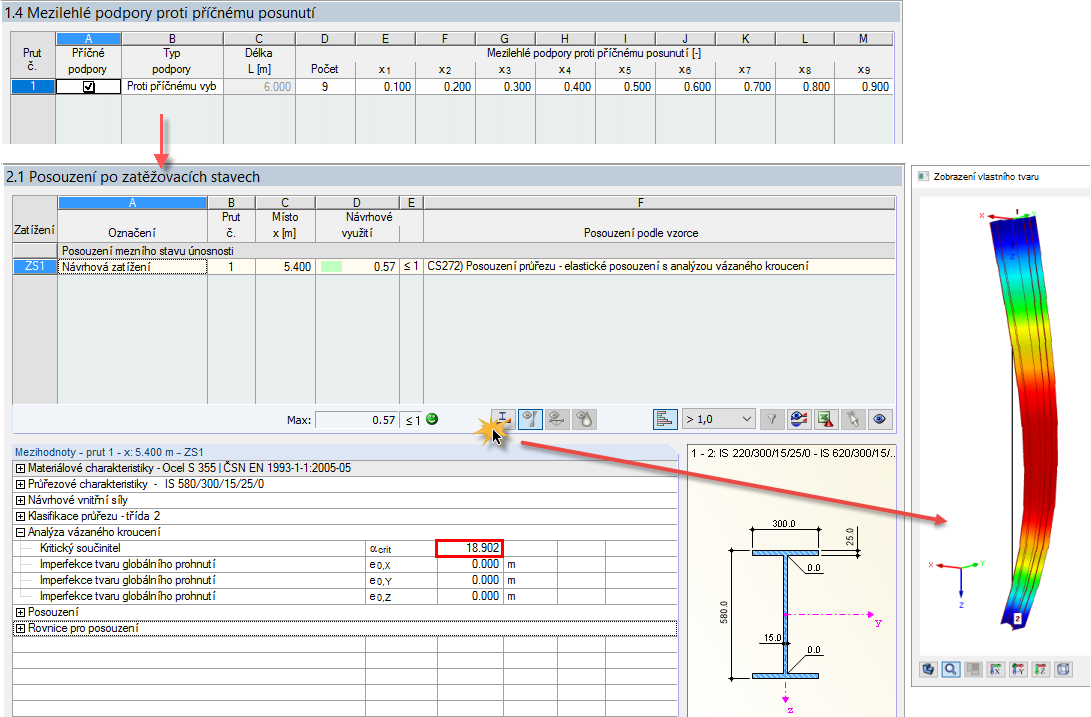The image size is (1091, 717).
Task: Expand Rovnice pro posouzení row
Action: pyautogui.click(x=20, y=629)
